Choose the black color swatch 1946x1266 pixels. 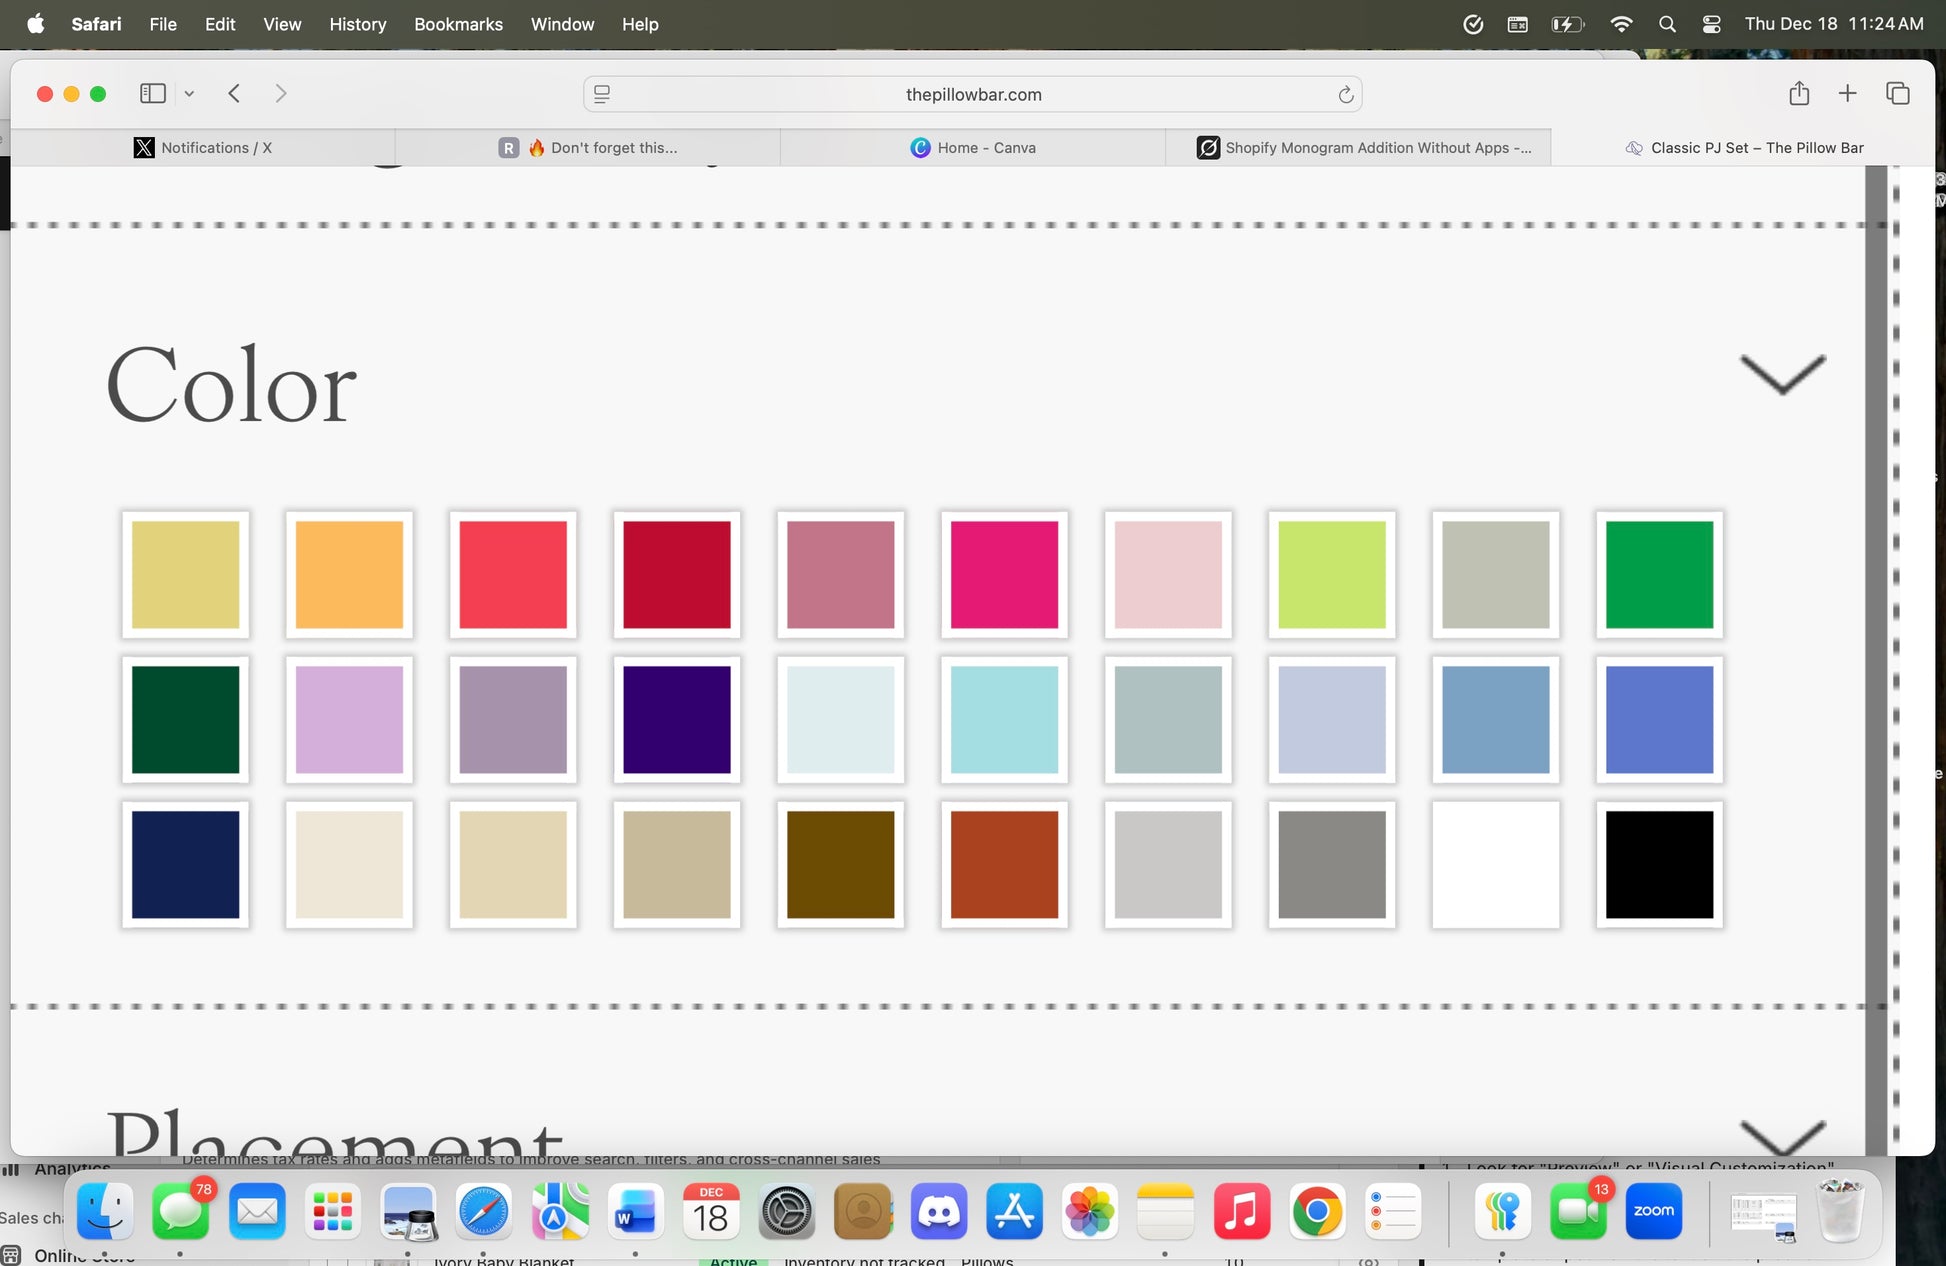tap(1659, 865)
